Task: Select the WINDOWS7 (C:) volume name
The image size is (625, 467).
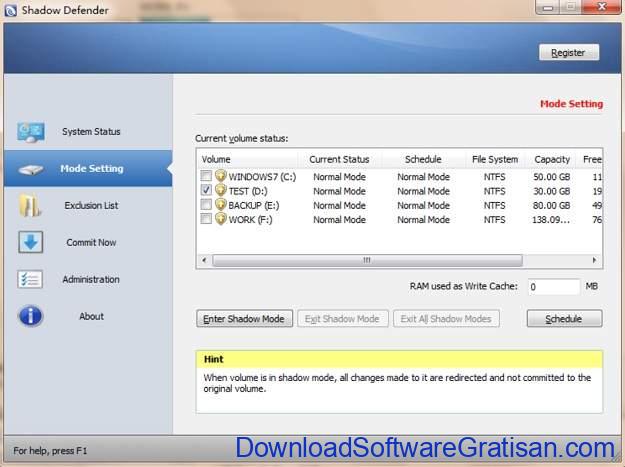Action: point(262,177)
